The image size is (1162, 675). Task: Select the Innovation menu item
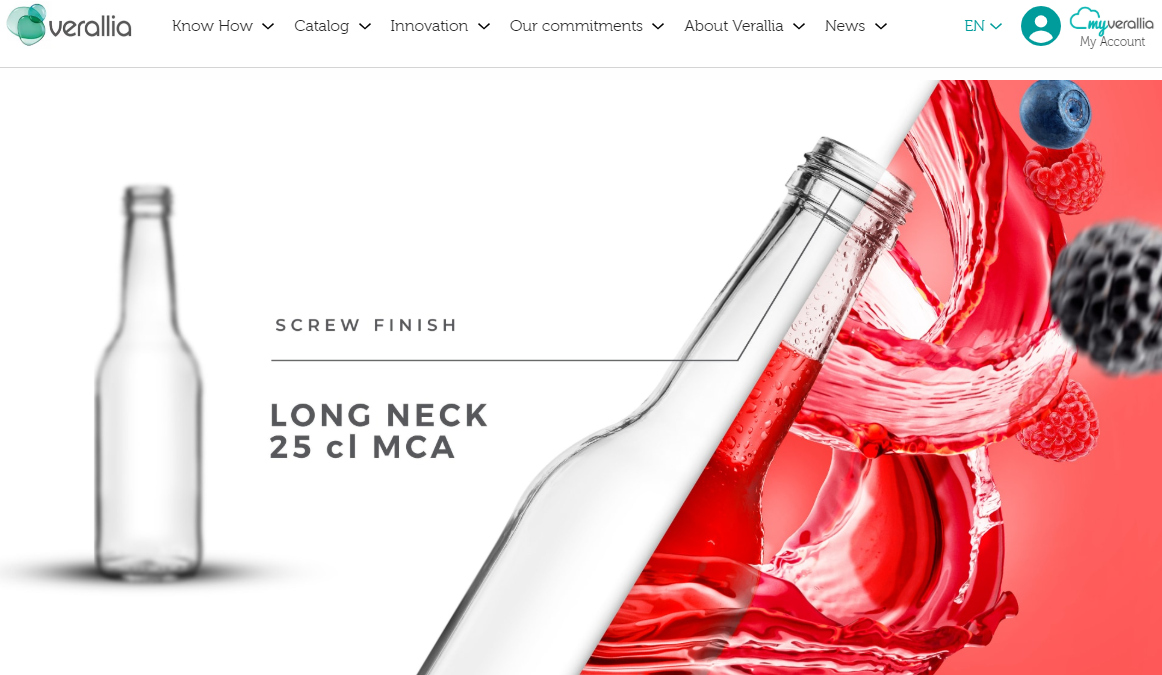(429, 26)
